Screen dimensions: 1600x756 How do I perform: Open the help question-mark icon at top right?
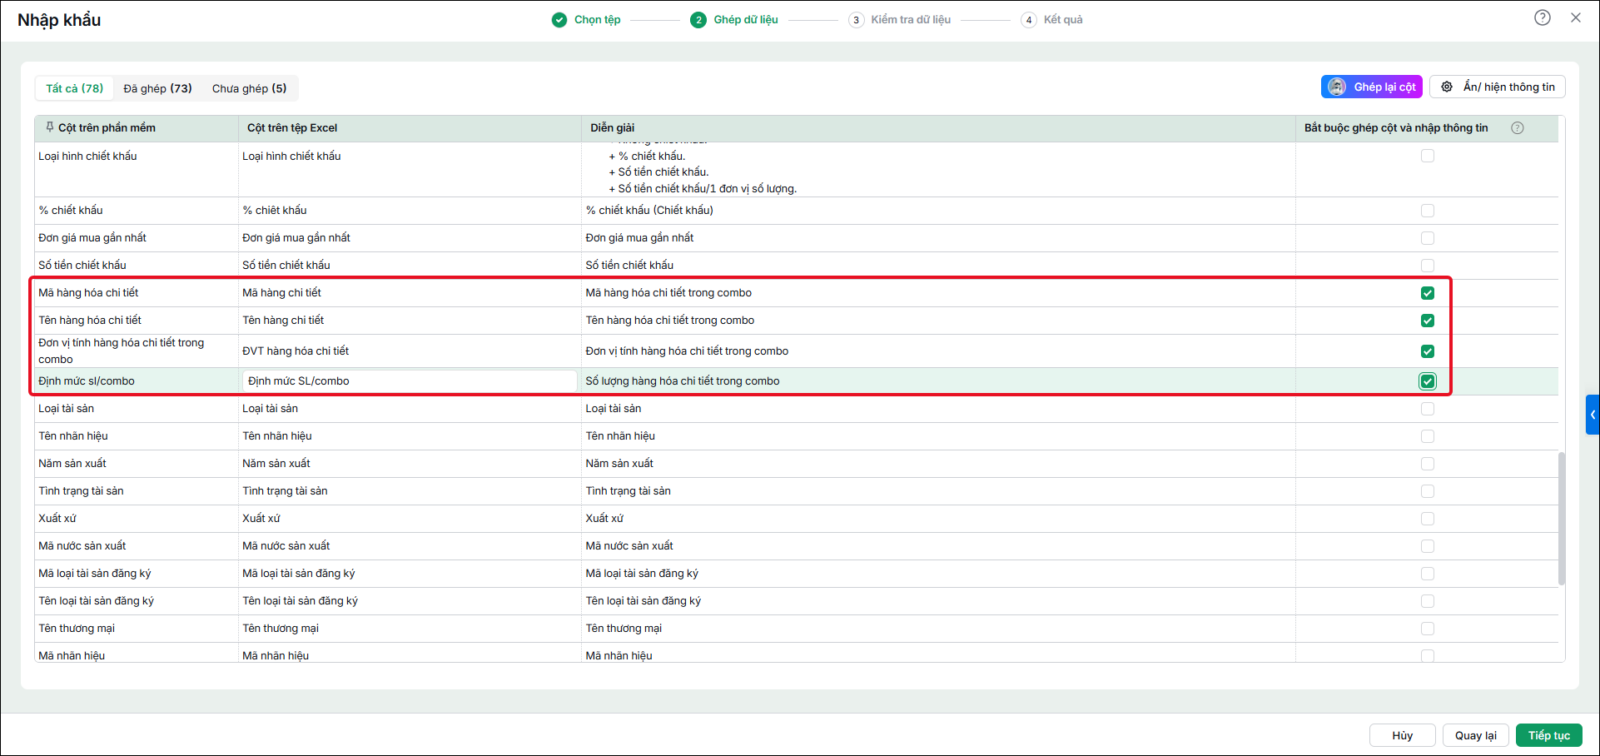(x=1542, y=18)
